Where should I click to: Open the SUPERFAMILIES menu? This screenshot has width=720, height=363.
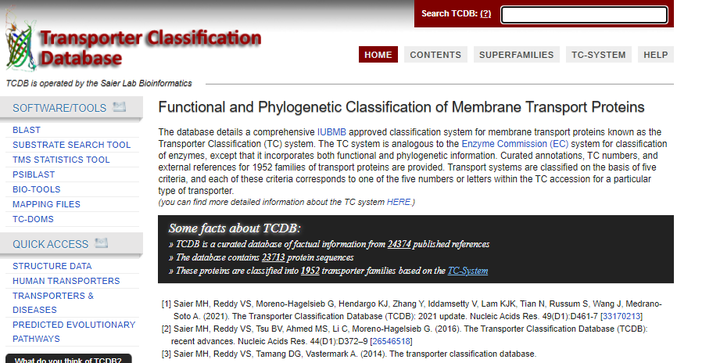tap(516, 55)
